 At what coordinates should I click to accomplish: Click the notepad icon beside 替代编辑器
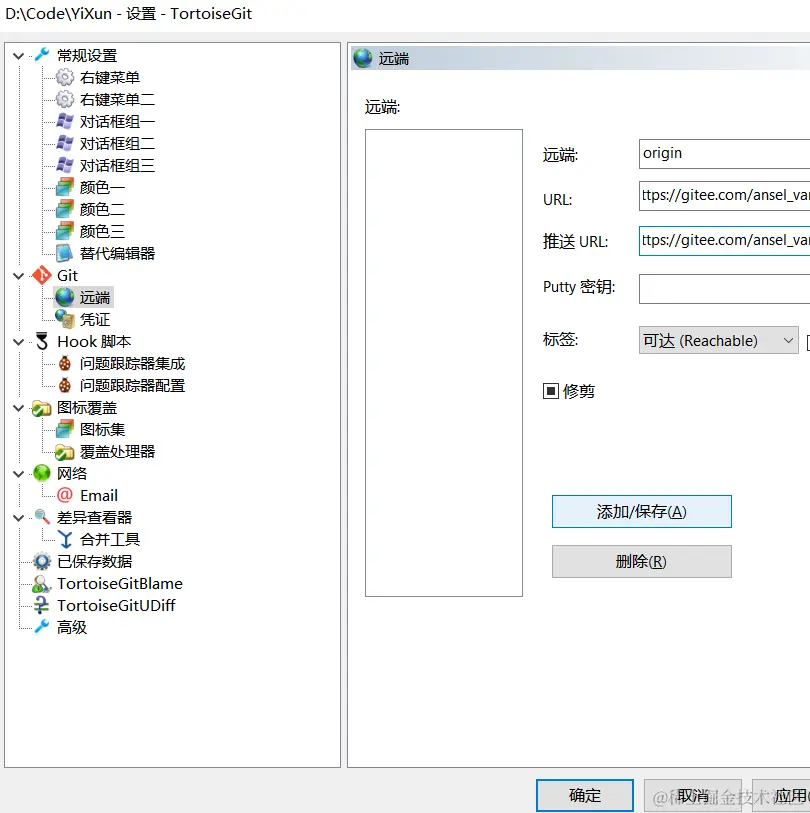[65, 253]
